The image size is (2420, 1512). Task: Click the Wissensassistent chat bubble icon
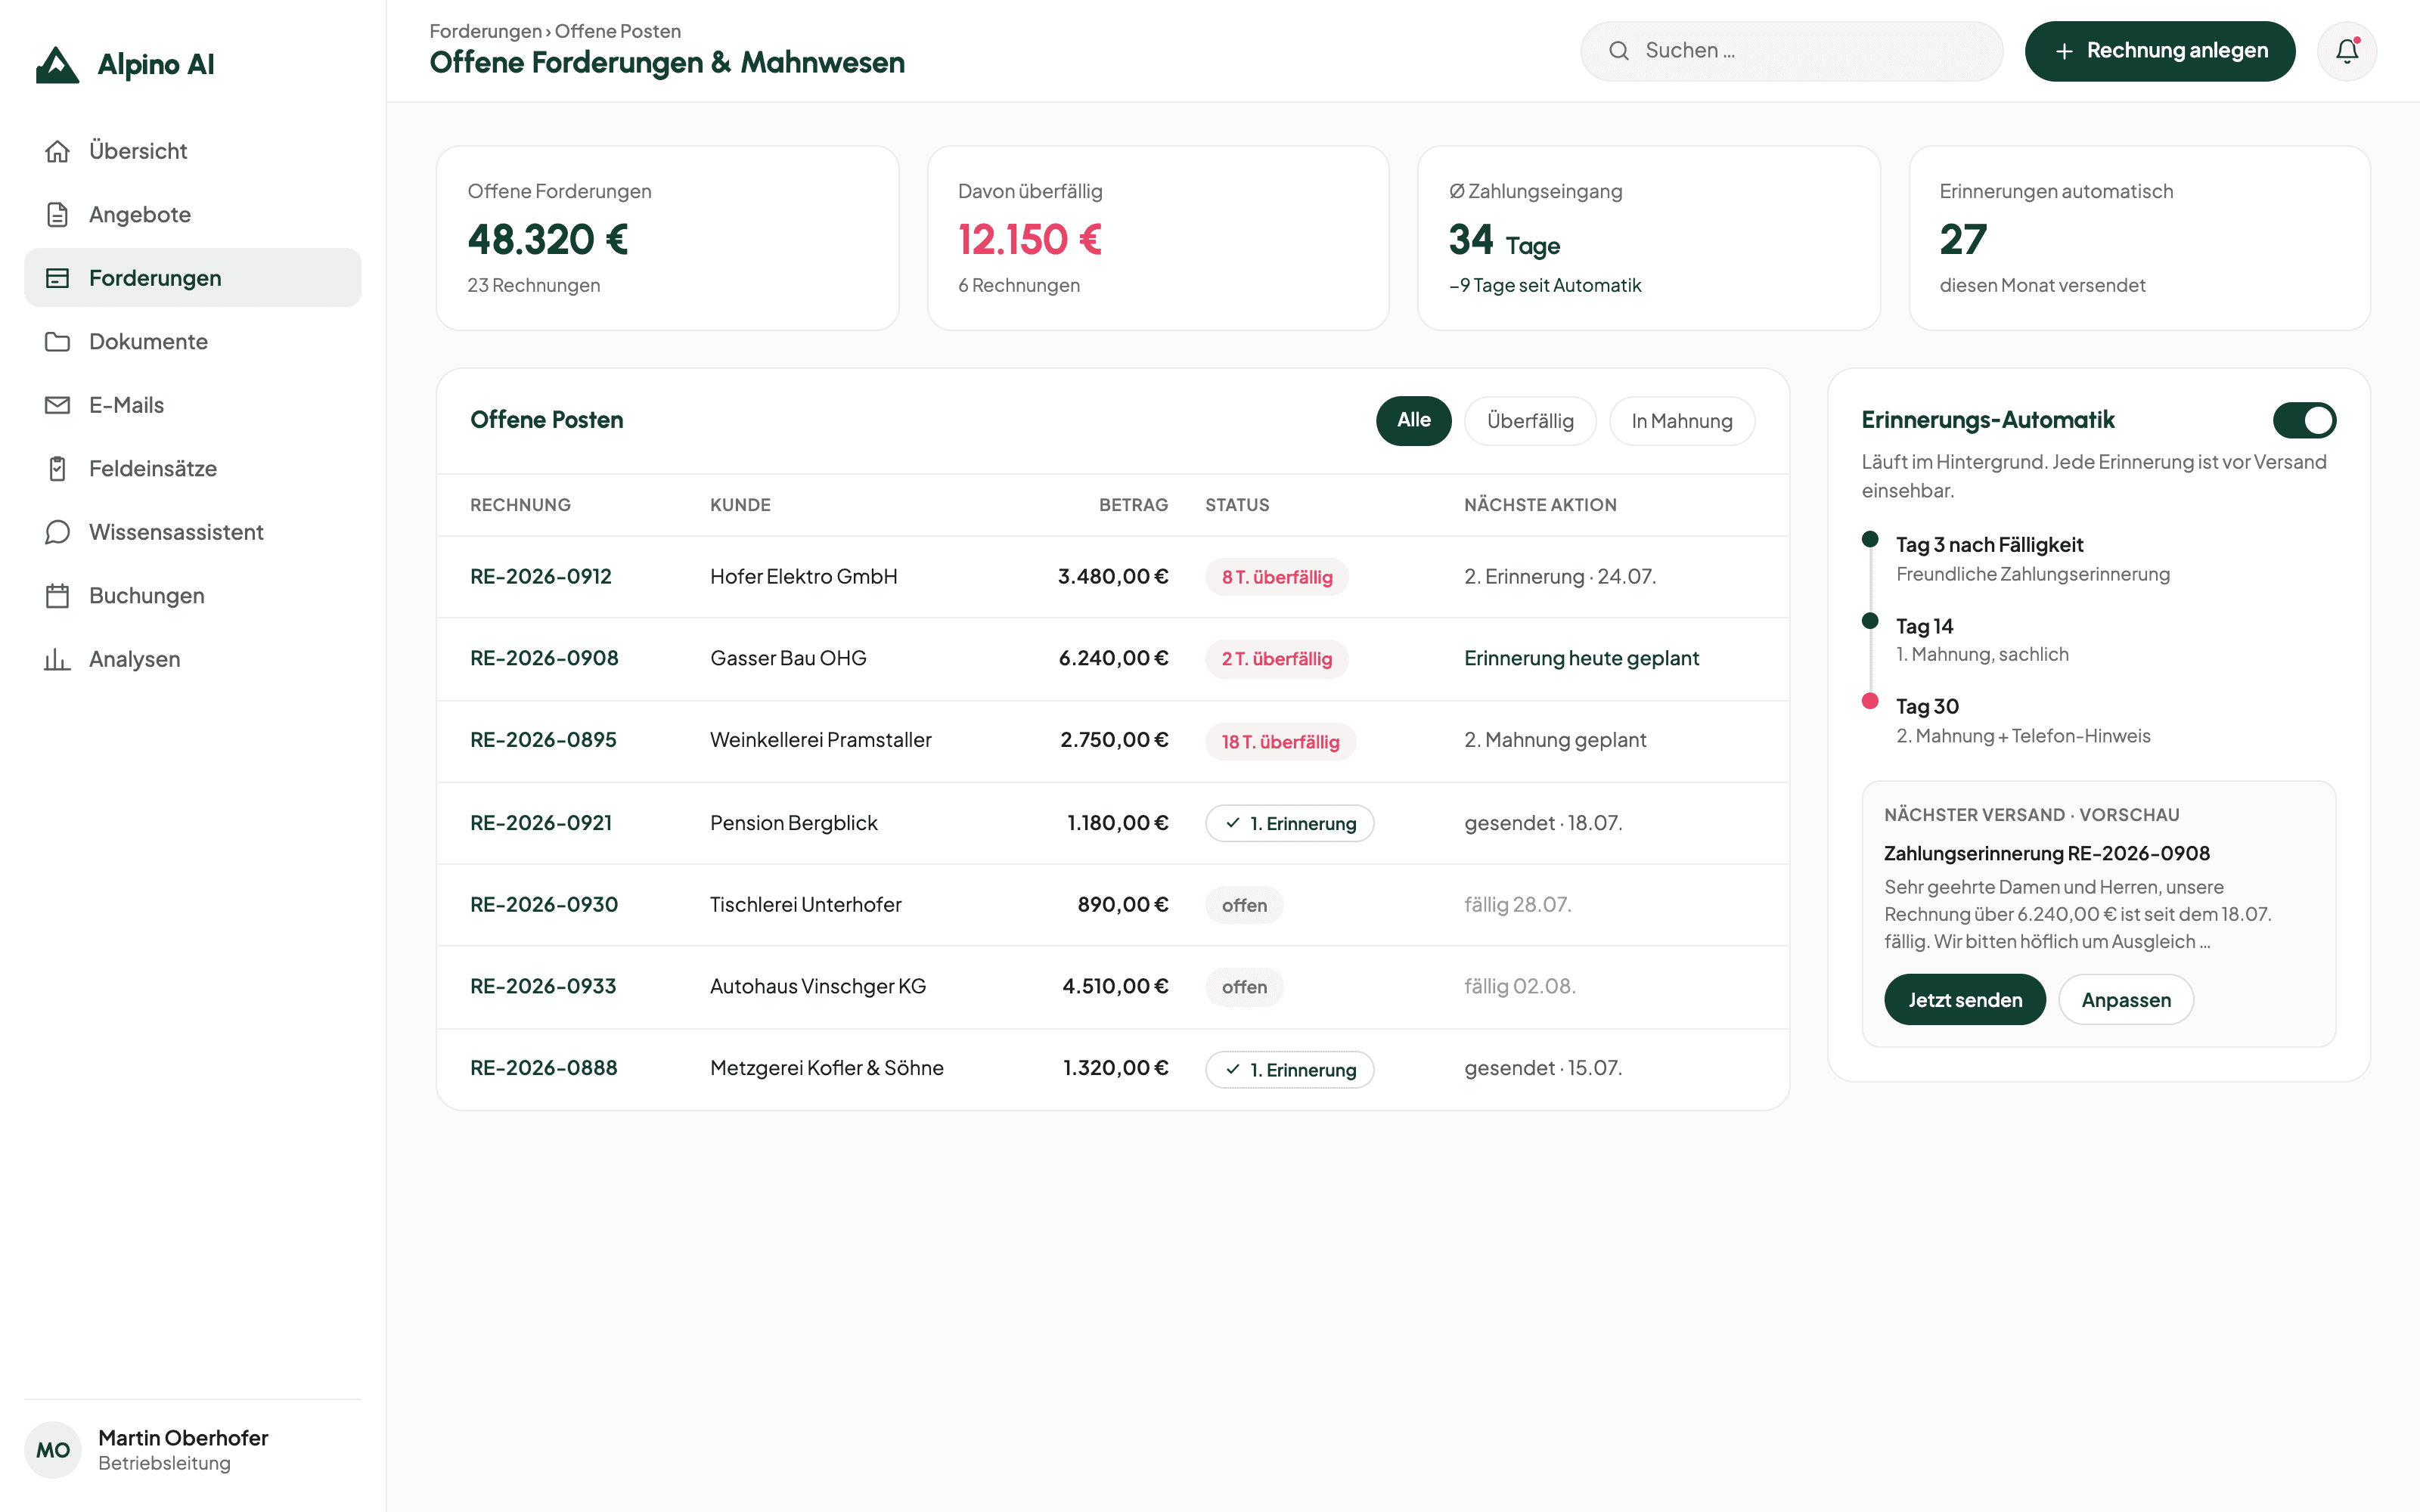[x=57, y=532]
